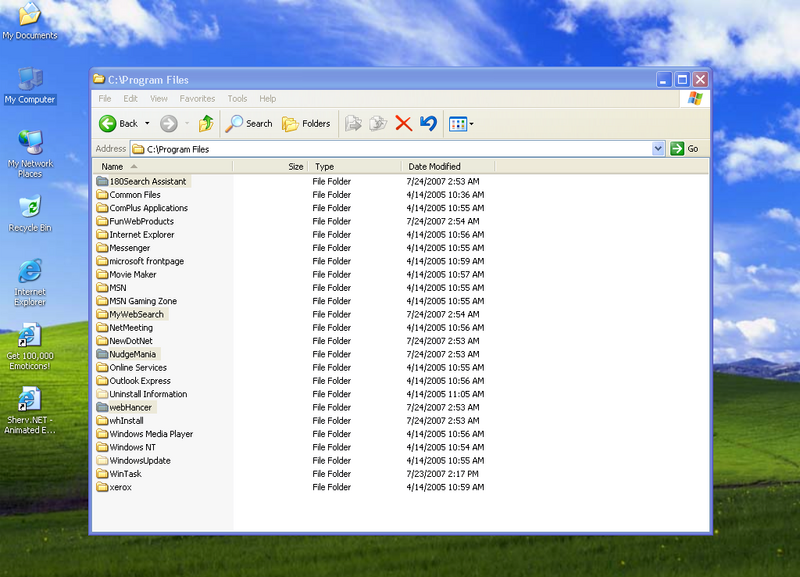Click the blue Undo arrow icon
800x577 pixels.
(429, 123)
